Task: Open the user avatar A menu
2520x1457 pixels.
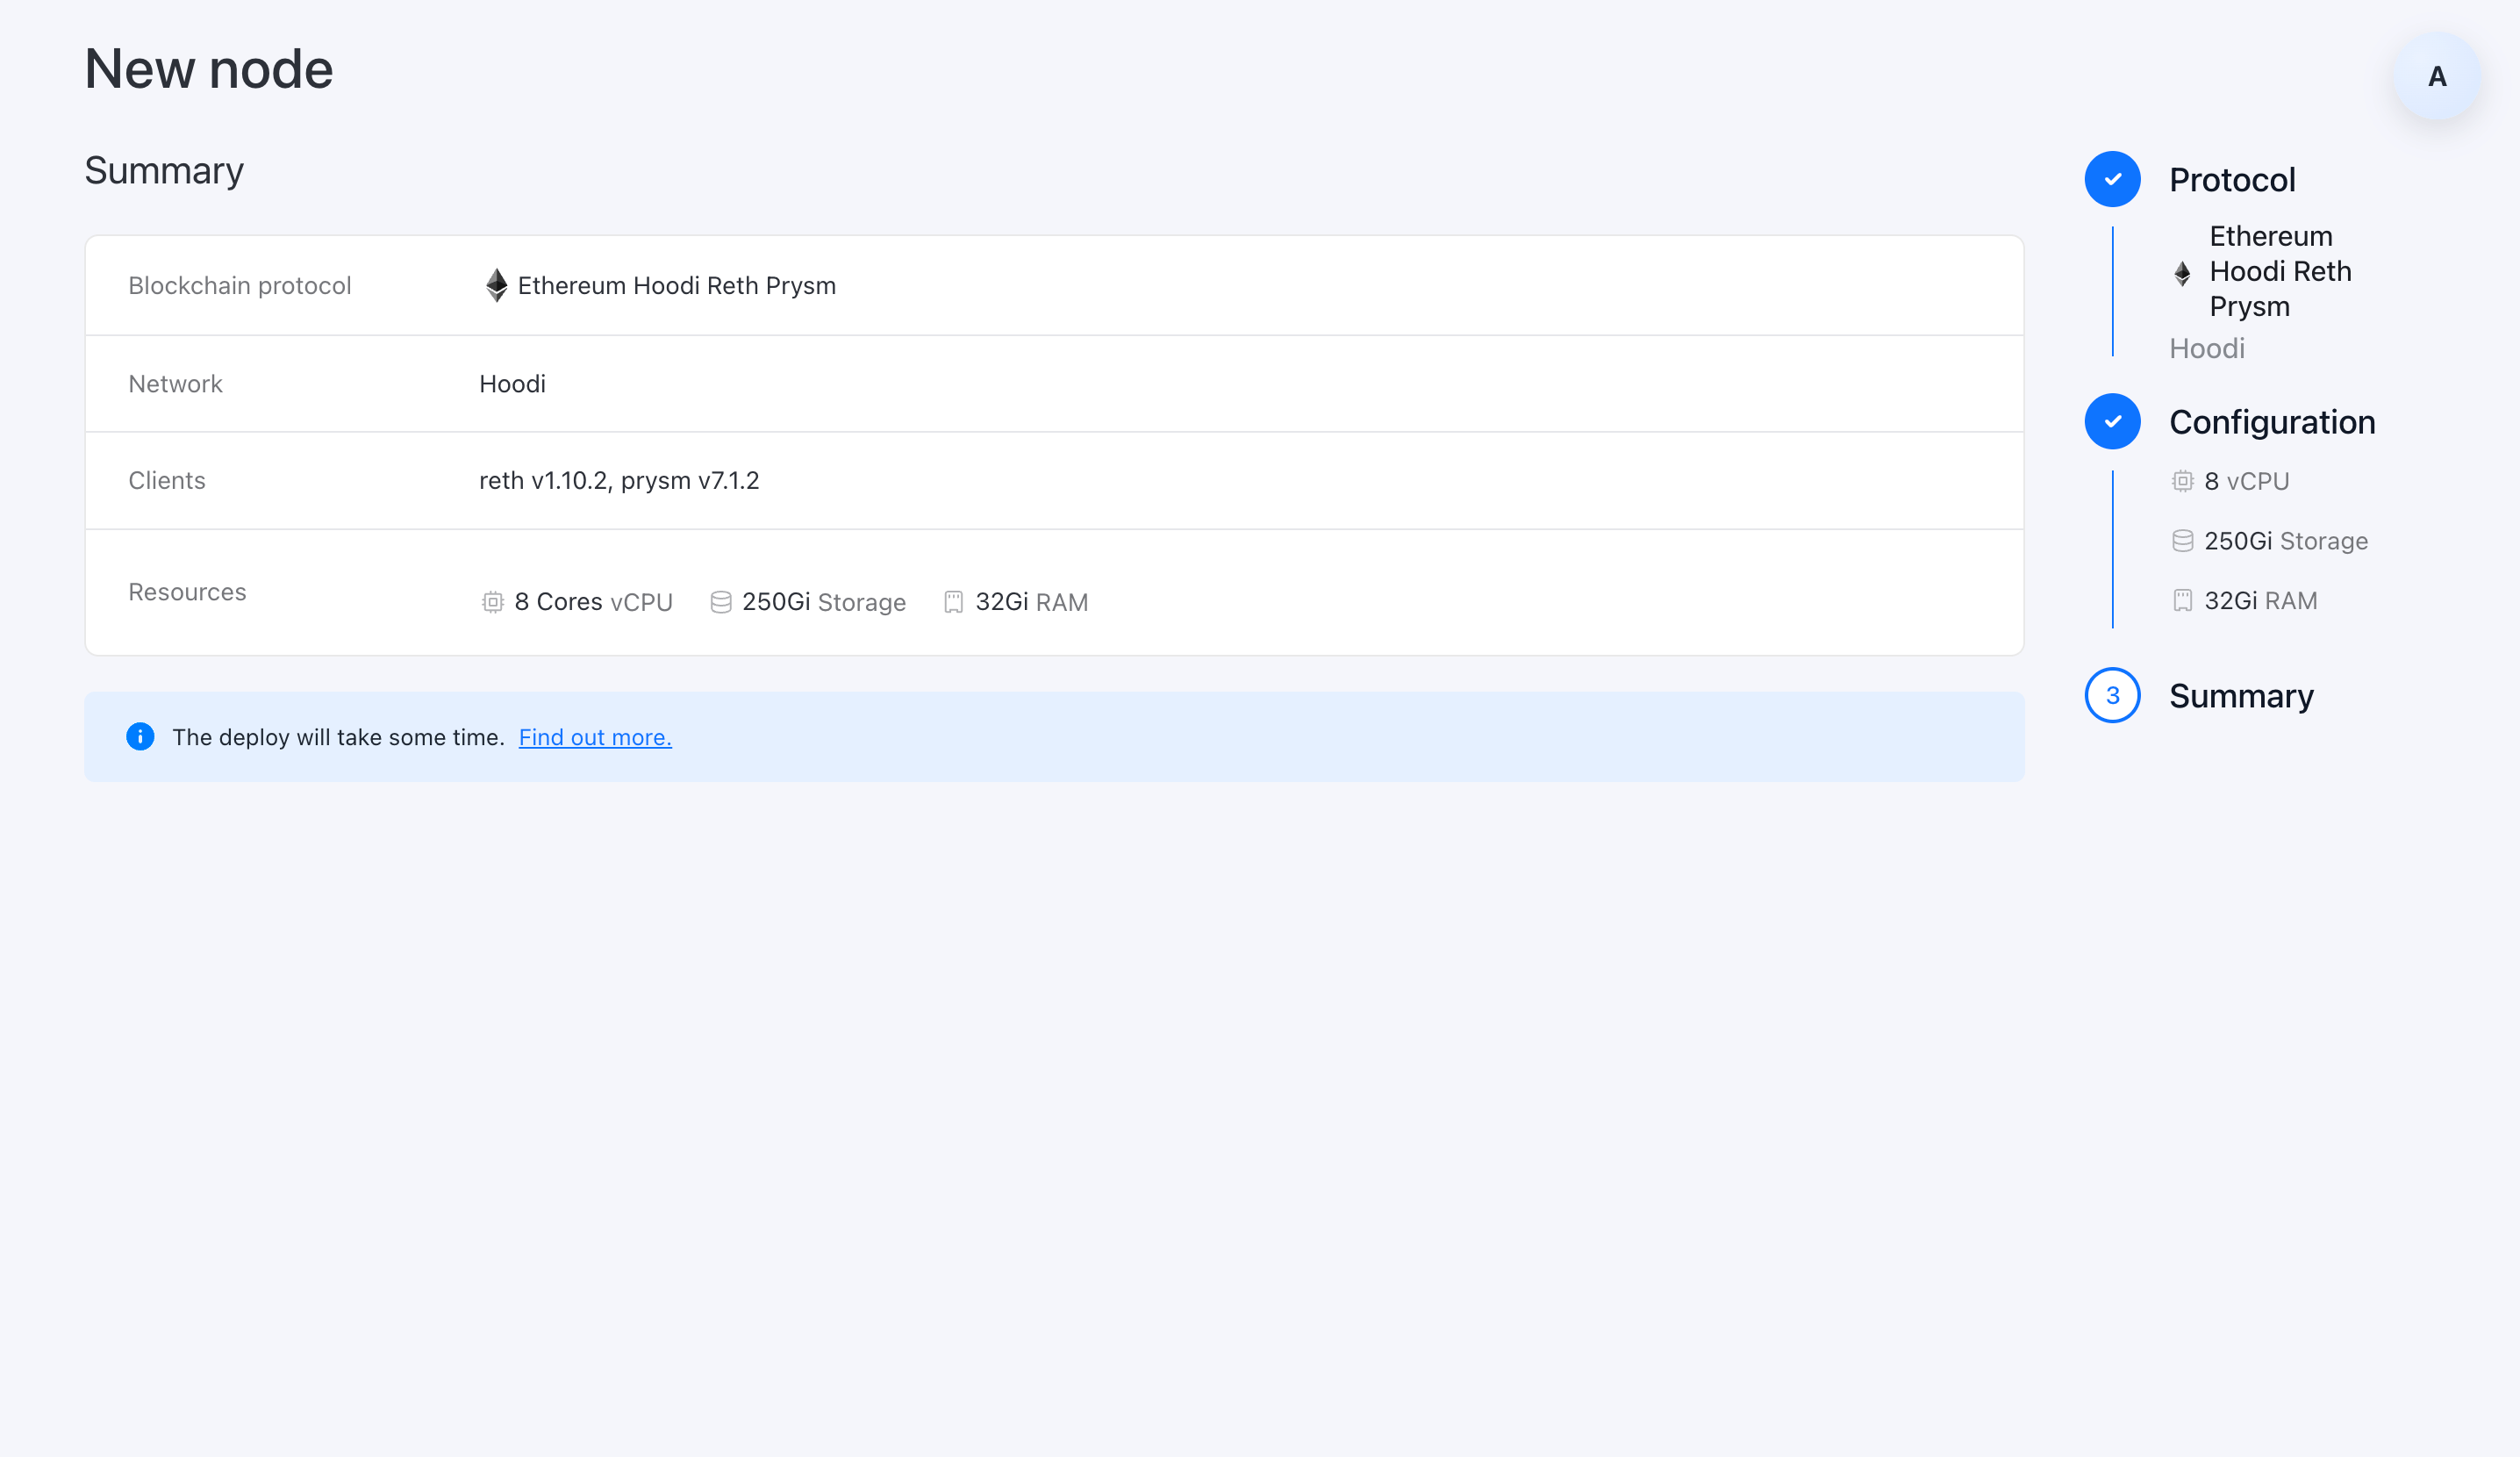Action: click(2436, 77)
